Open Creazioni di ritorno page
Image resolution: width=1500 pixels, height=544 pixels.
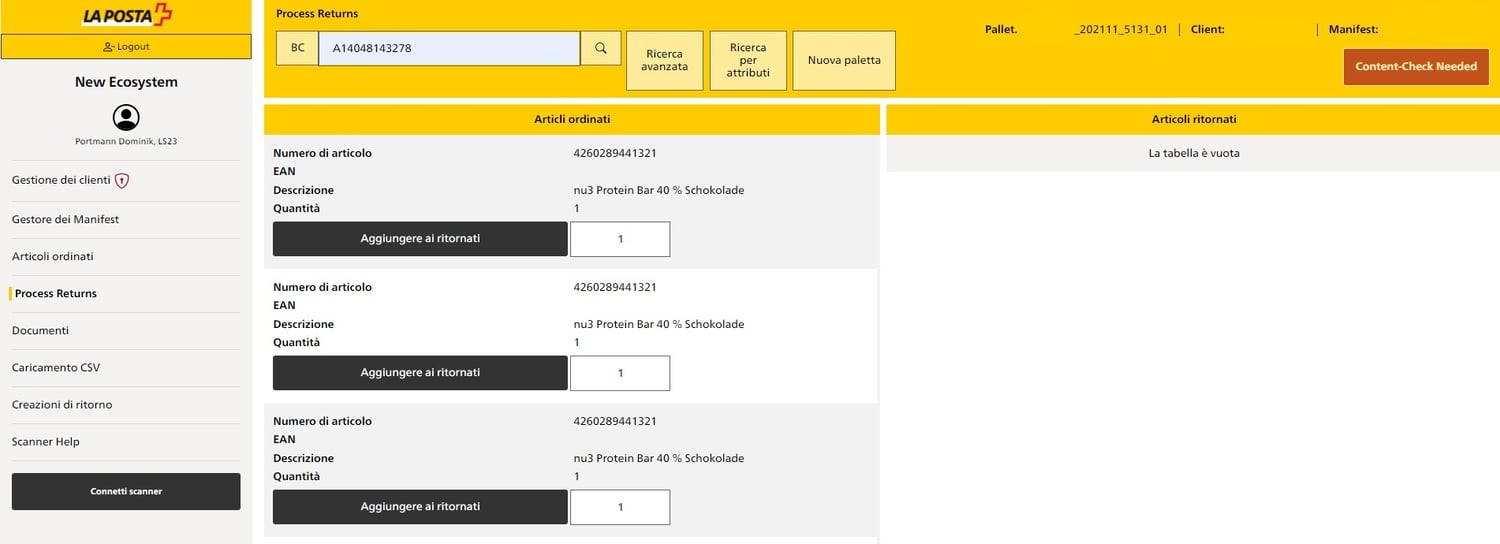(62, 405)
